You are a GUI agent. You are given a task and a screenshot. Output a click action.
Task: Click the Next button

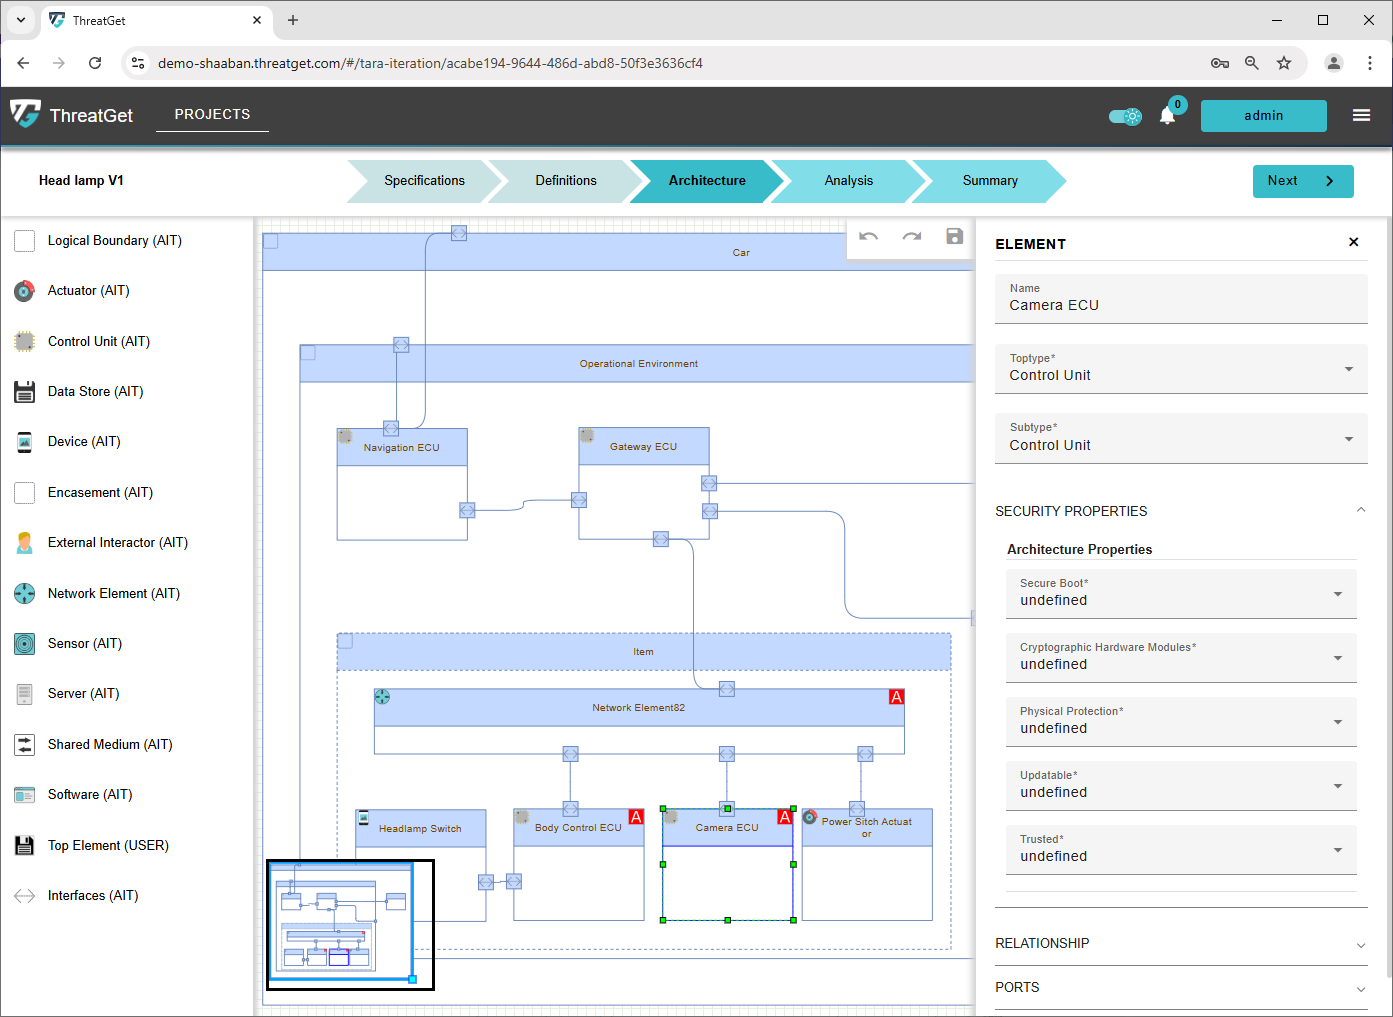[1303, 181]
